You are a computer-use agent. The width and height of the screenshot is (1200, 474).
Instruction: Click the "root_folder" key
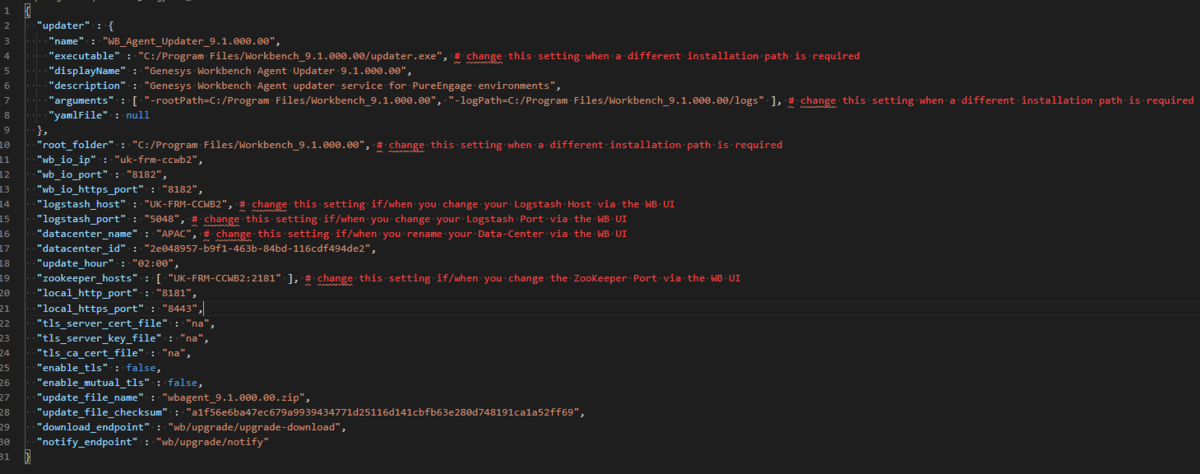[77, 145]
